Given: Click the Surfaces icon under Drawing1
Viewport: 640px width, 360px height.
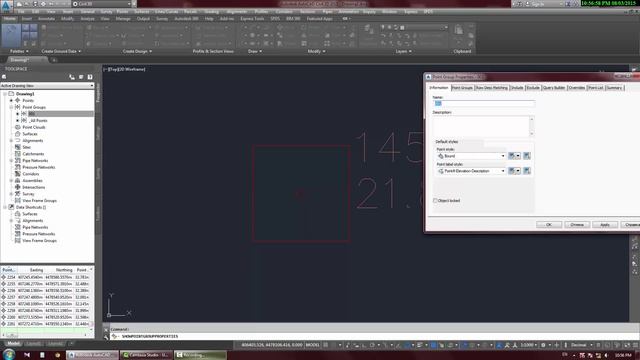Looking at the screenshot, I should click(x=18, y=134).
